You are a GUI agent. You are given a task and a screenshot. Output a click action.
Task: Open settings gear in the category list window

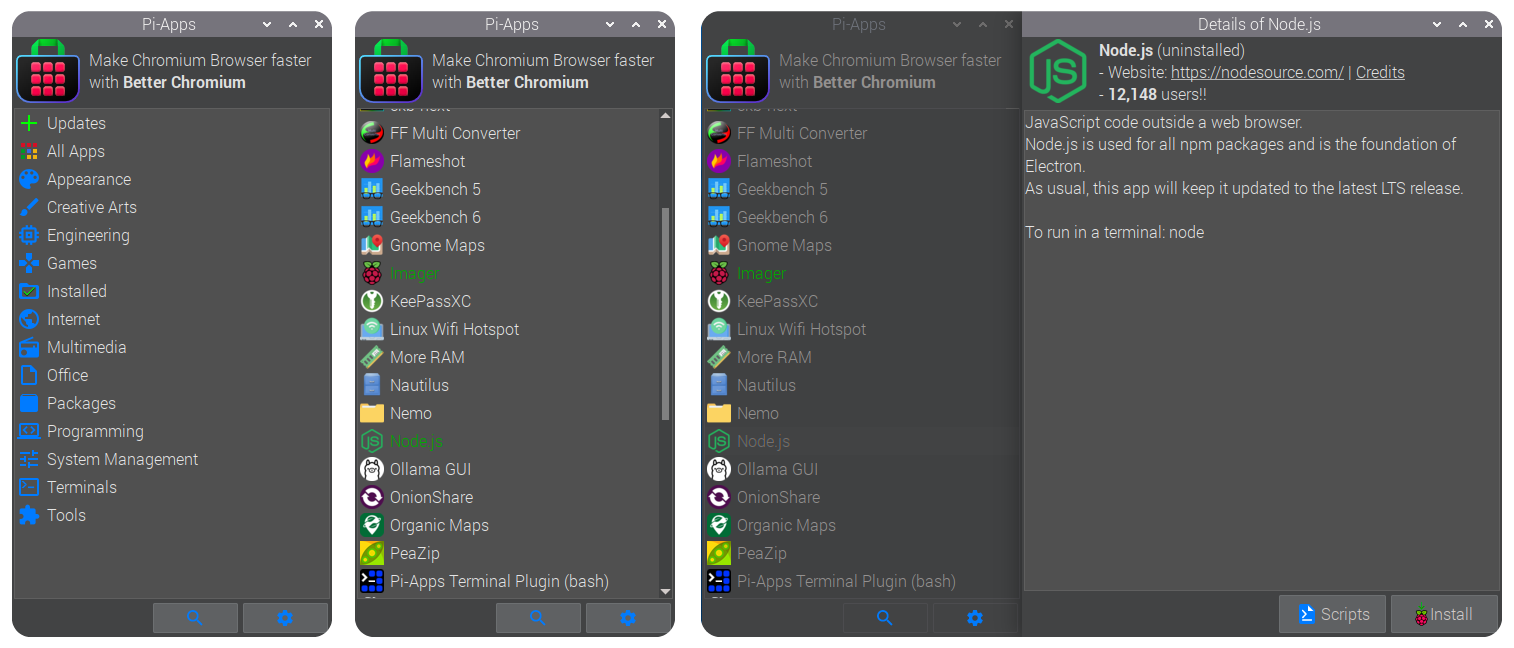(285, 618)
